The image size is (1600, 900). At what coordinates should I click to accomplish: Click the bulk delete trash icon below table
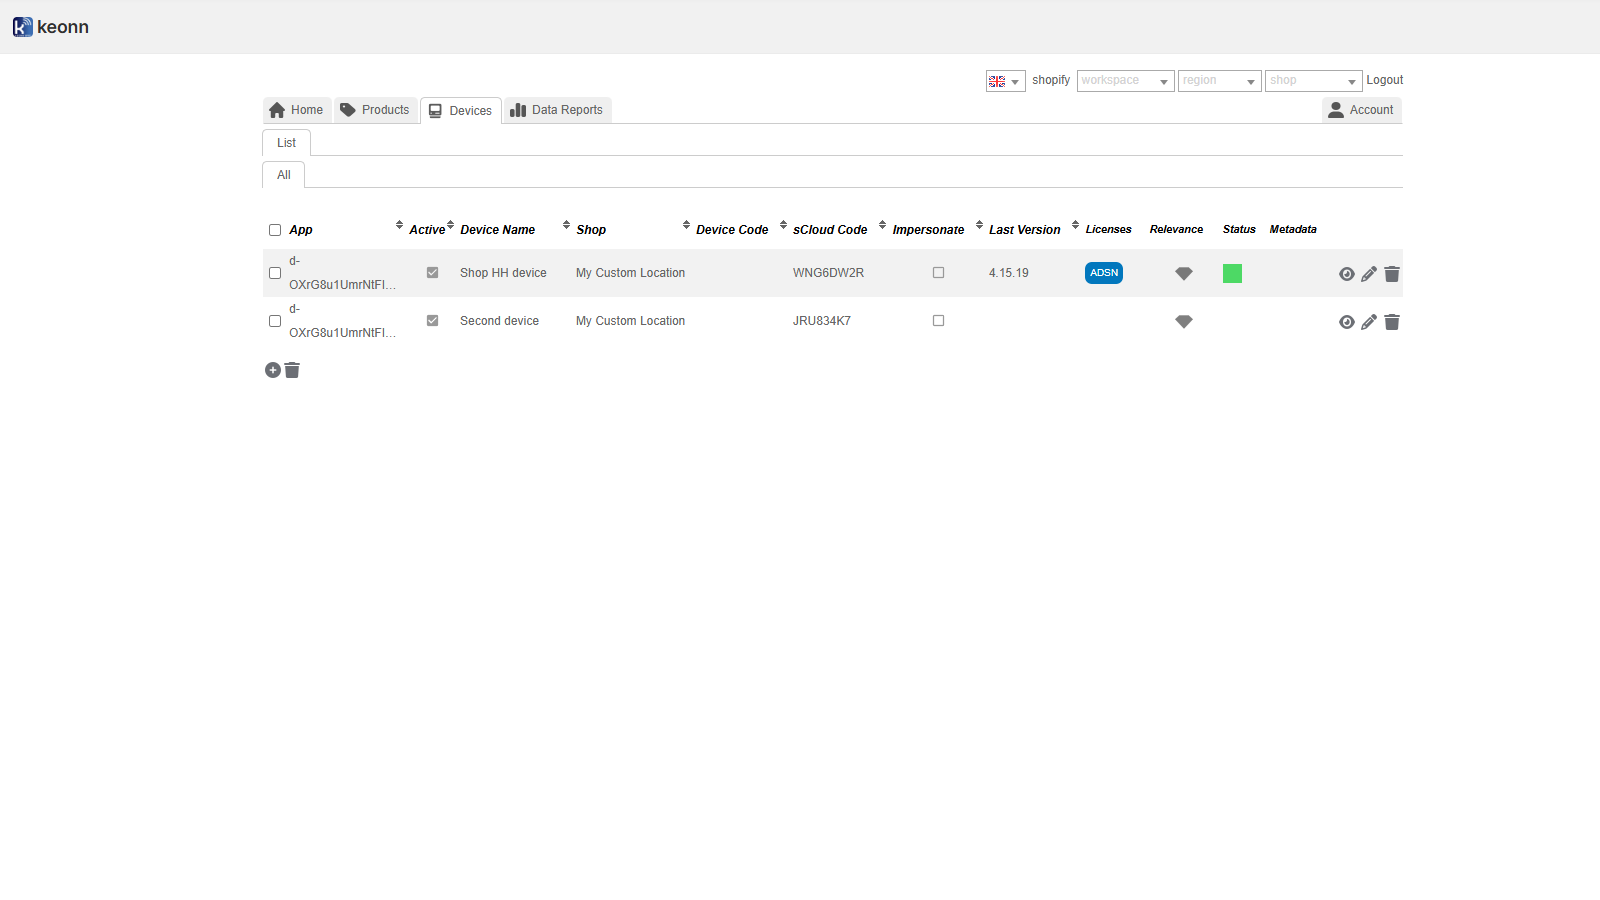coord(292,370)
